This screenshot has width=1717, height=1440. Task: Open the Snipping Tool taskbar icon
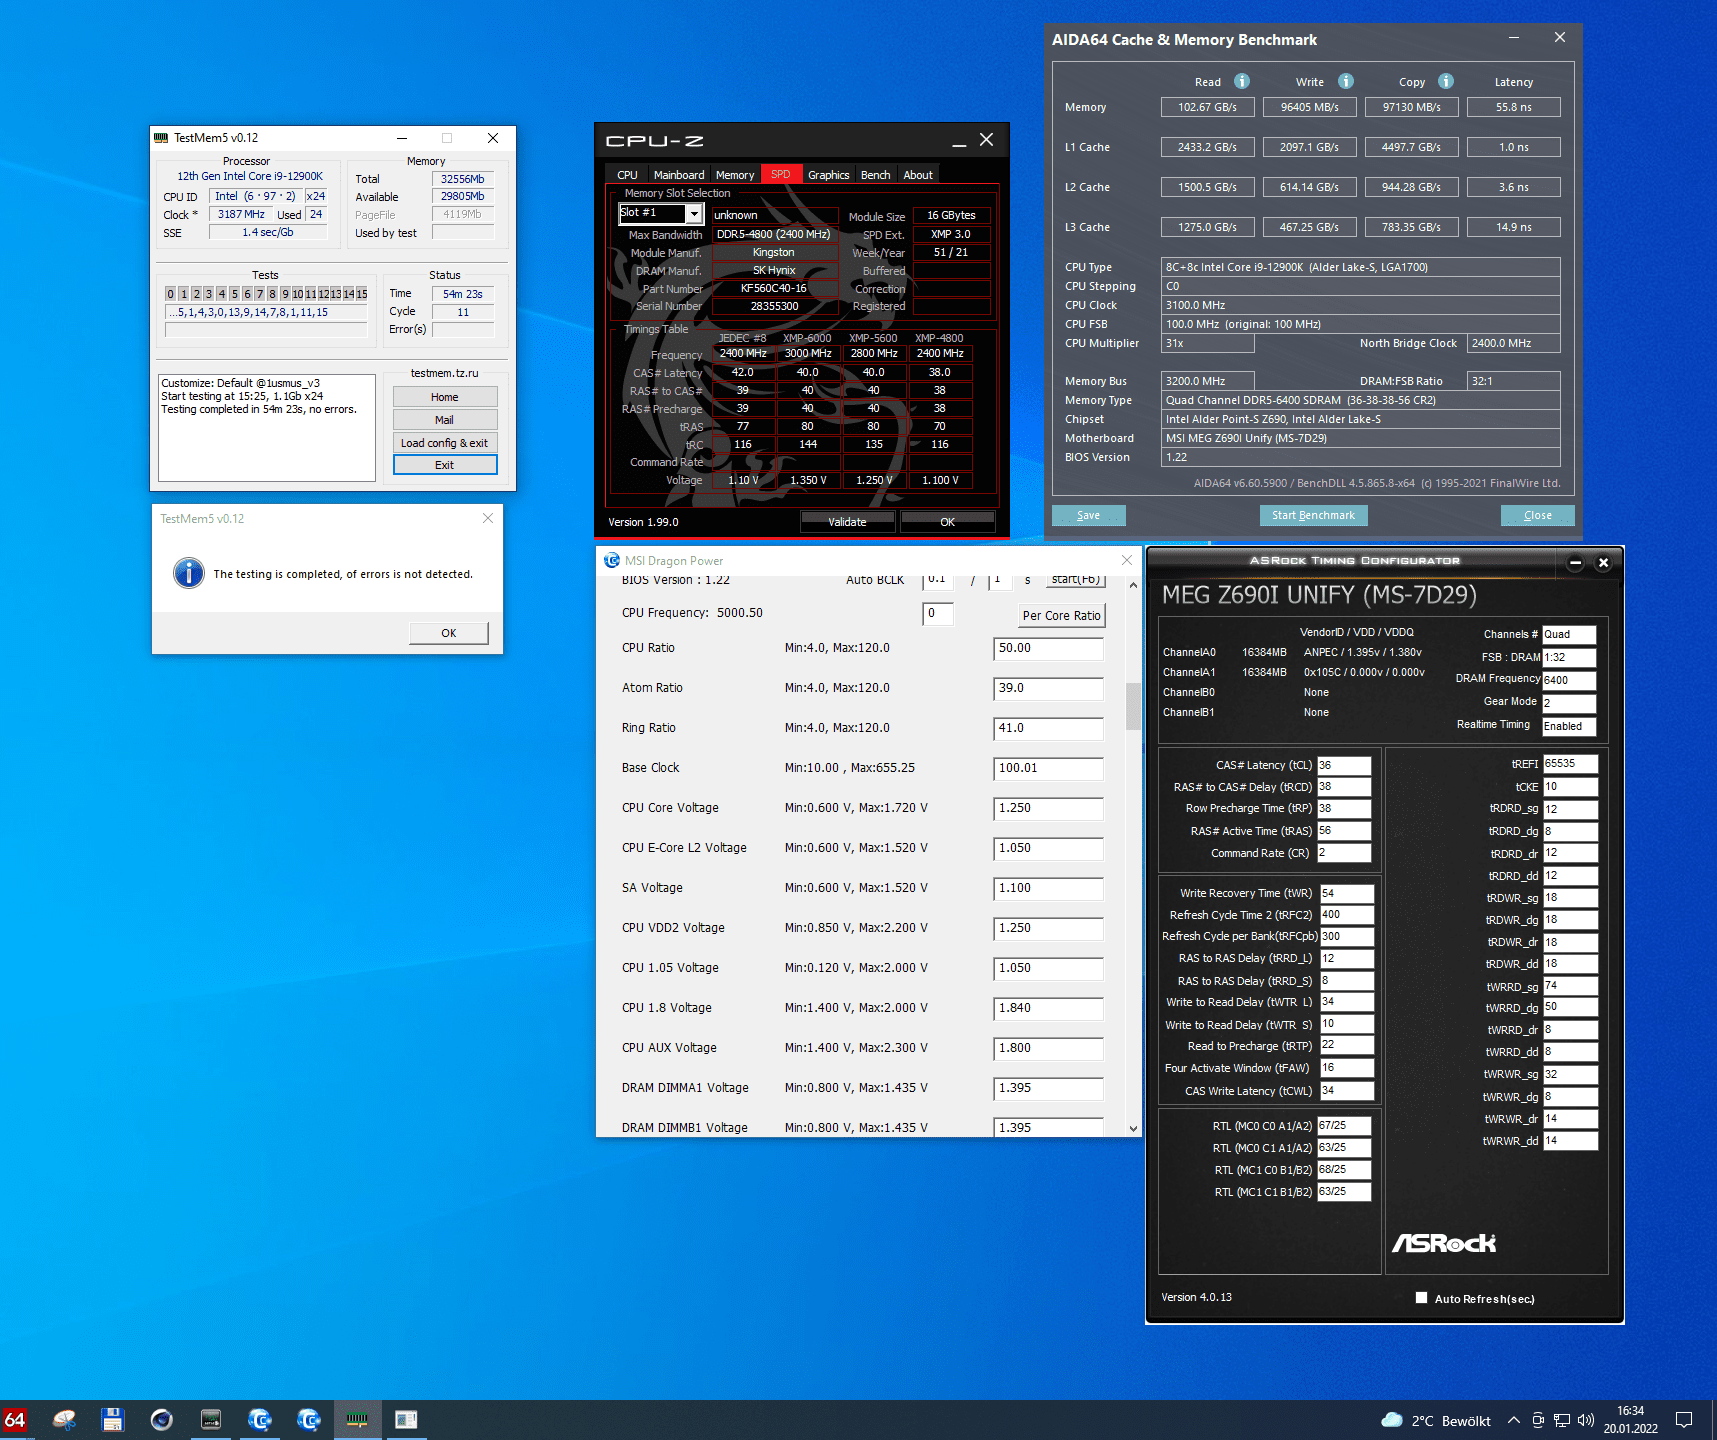click(64, 1419)
